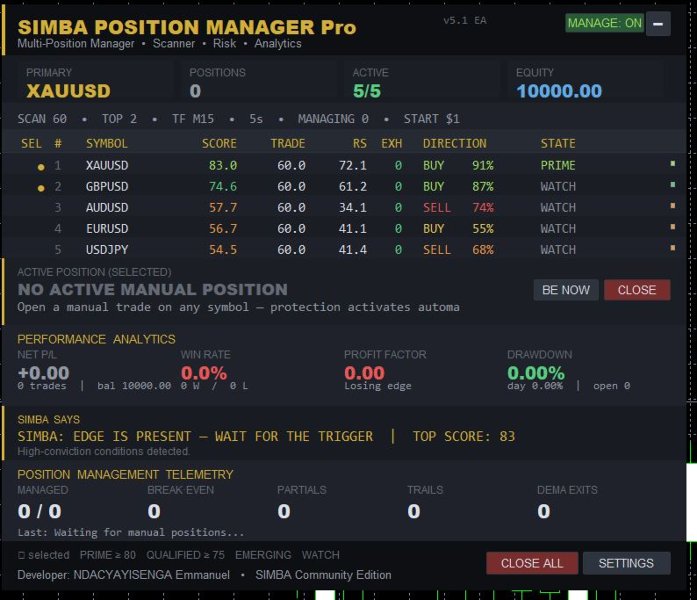Click the DIRECTION column header
Screen dimensions: 697x600
[455, 144]
